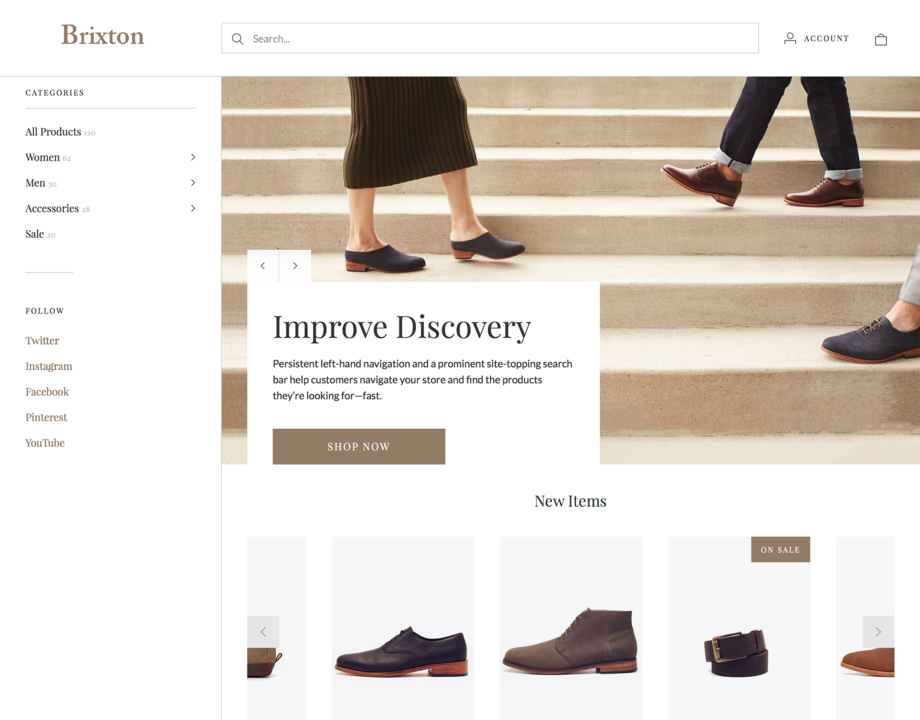Screen dimensions: 920x720
Task: Go to previous hero slide arrow
Action: click(x=263, y=266)
